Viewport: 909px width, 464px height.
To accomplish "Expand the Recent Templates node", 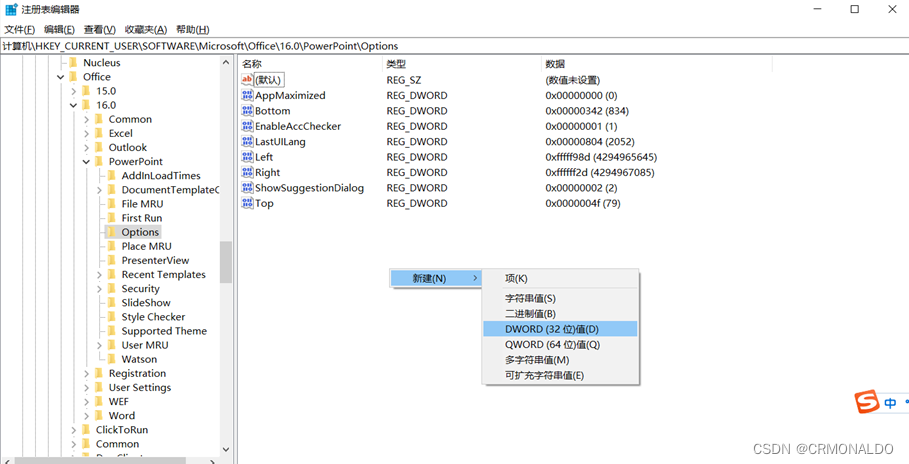I will pyautogui.click(x=99, y=275).
